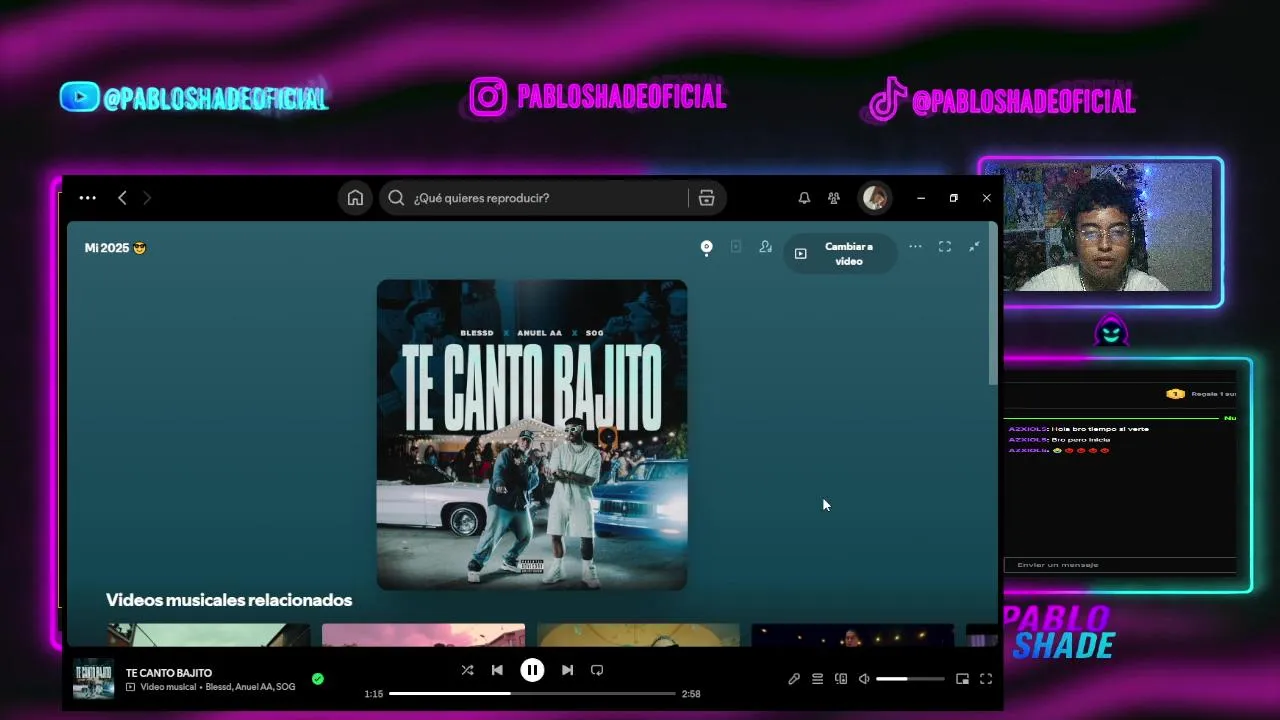Toggle shuffle playback
The image size is (1280, 720).
point(467,670)
